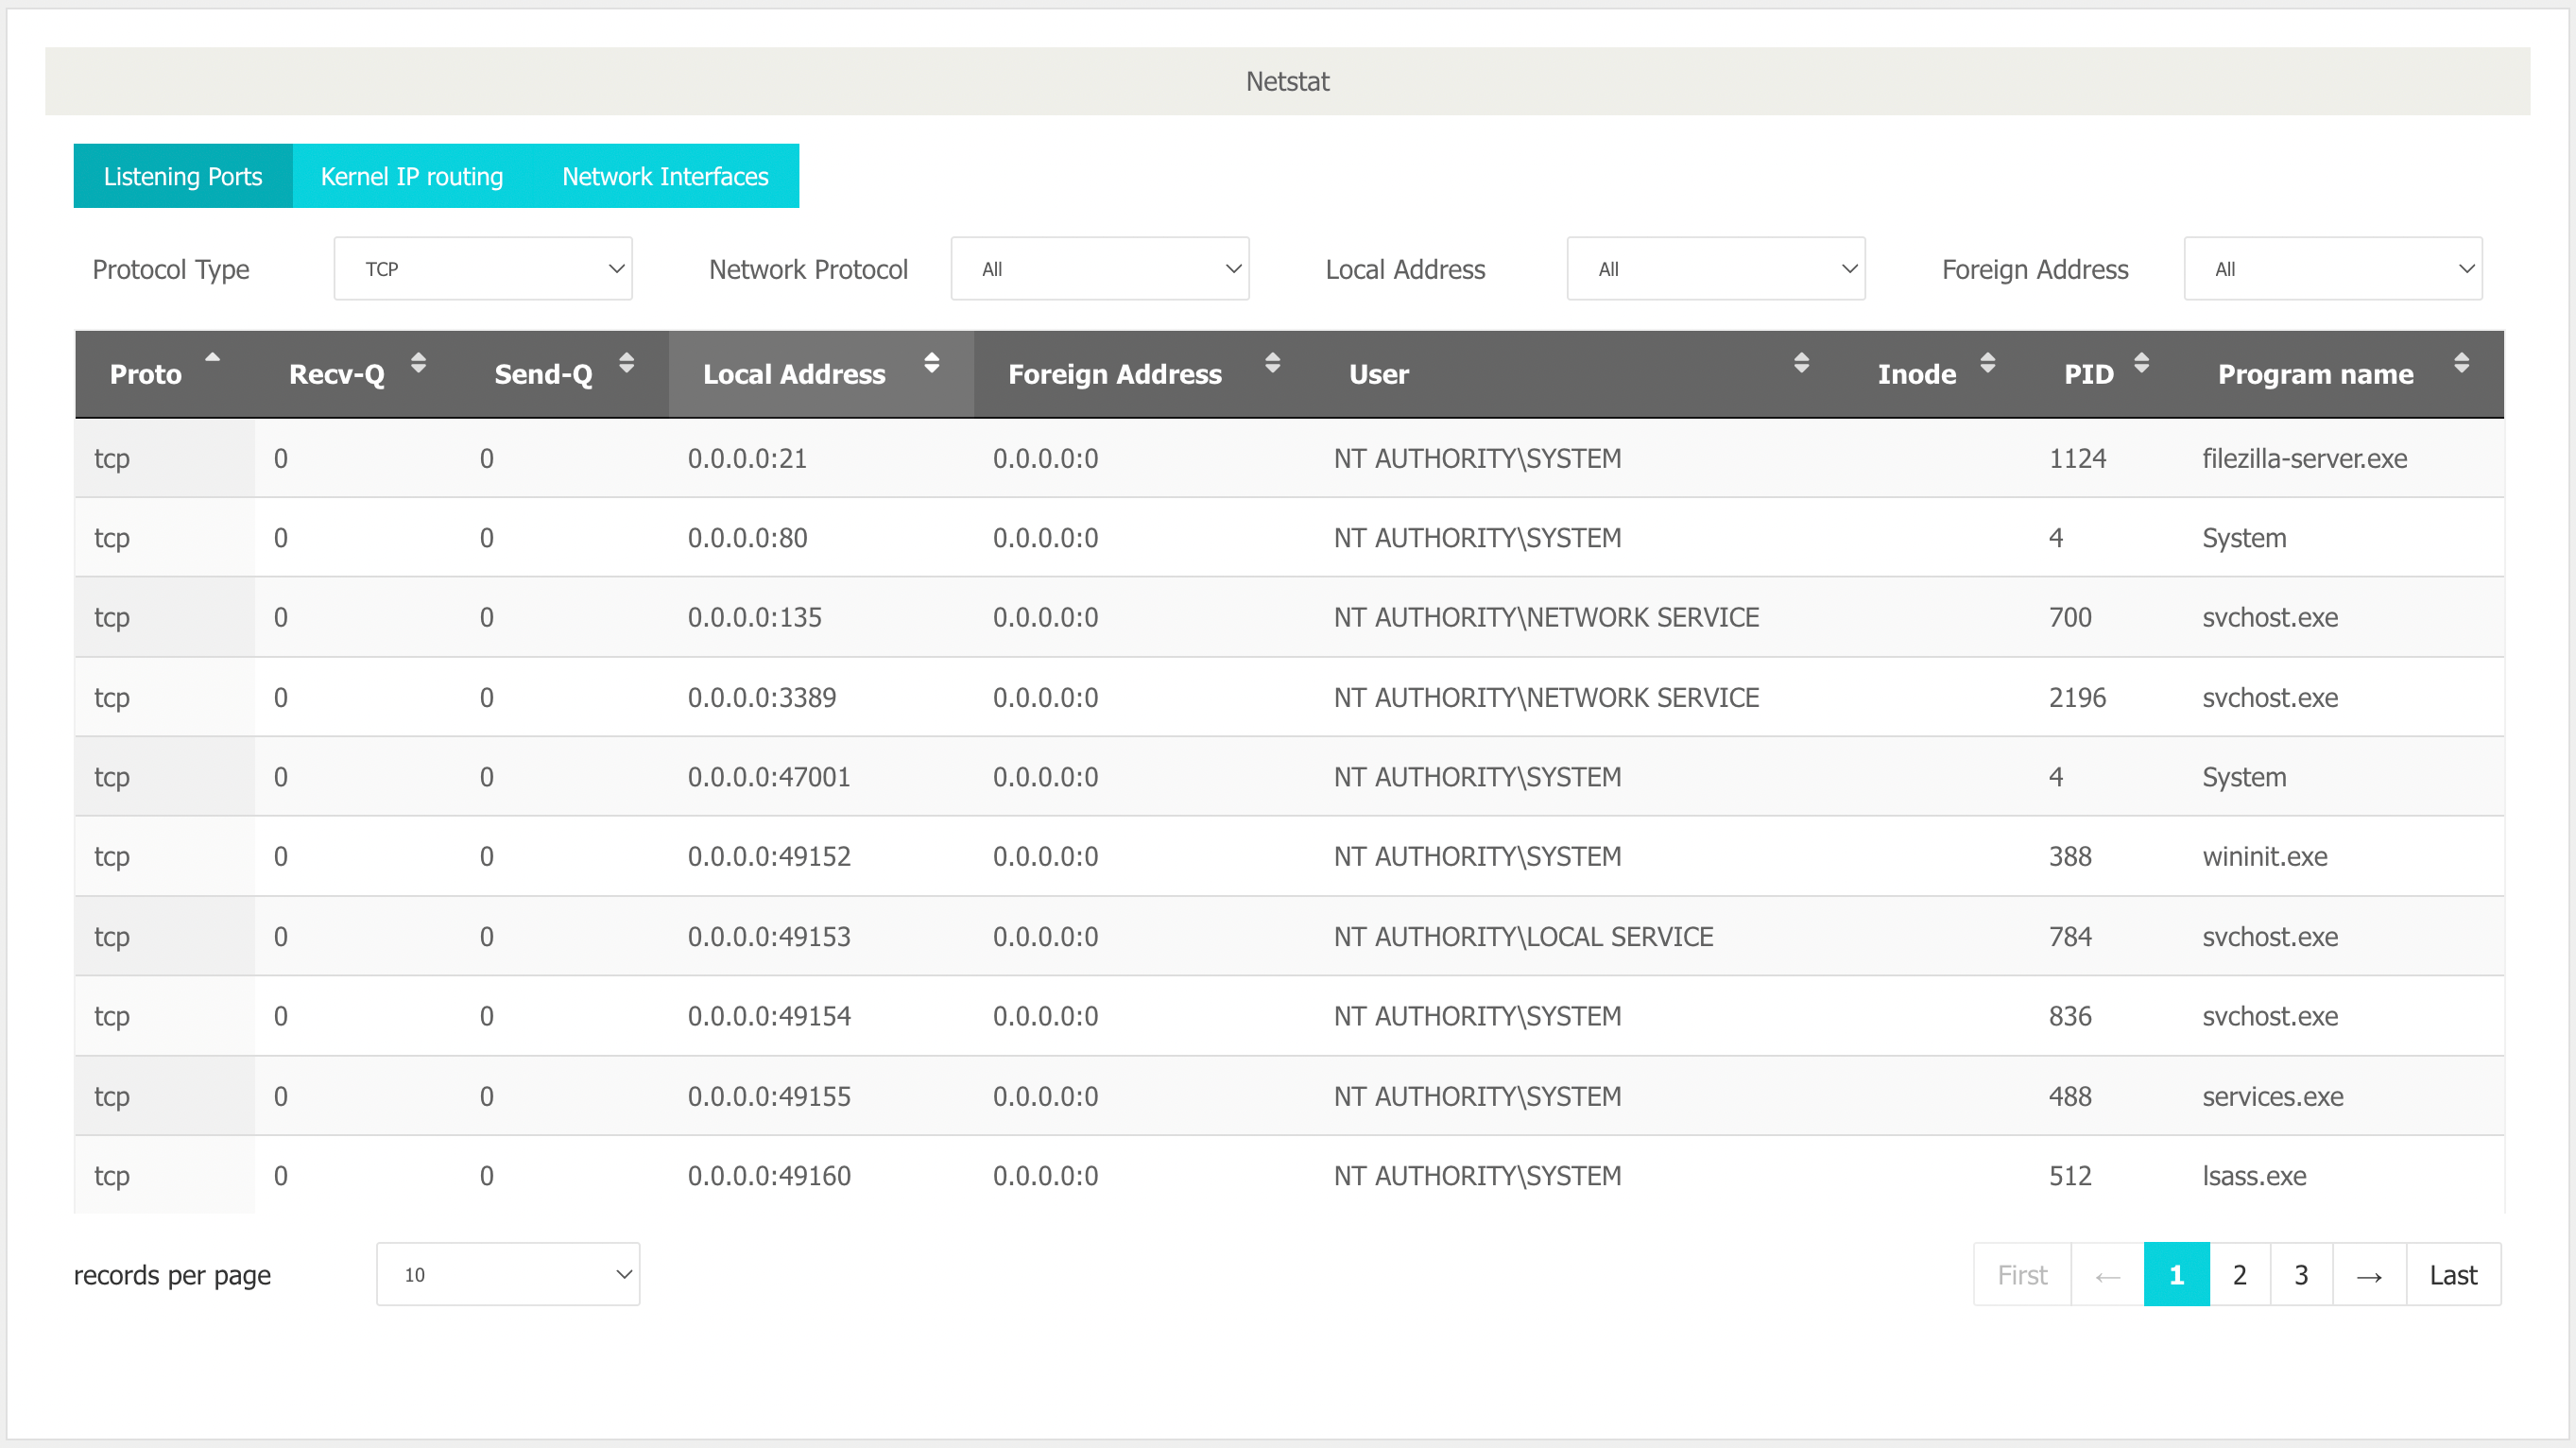Switch to Network Interfaces tab
The image size is (2576, 1448).
(665, 176)
